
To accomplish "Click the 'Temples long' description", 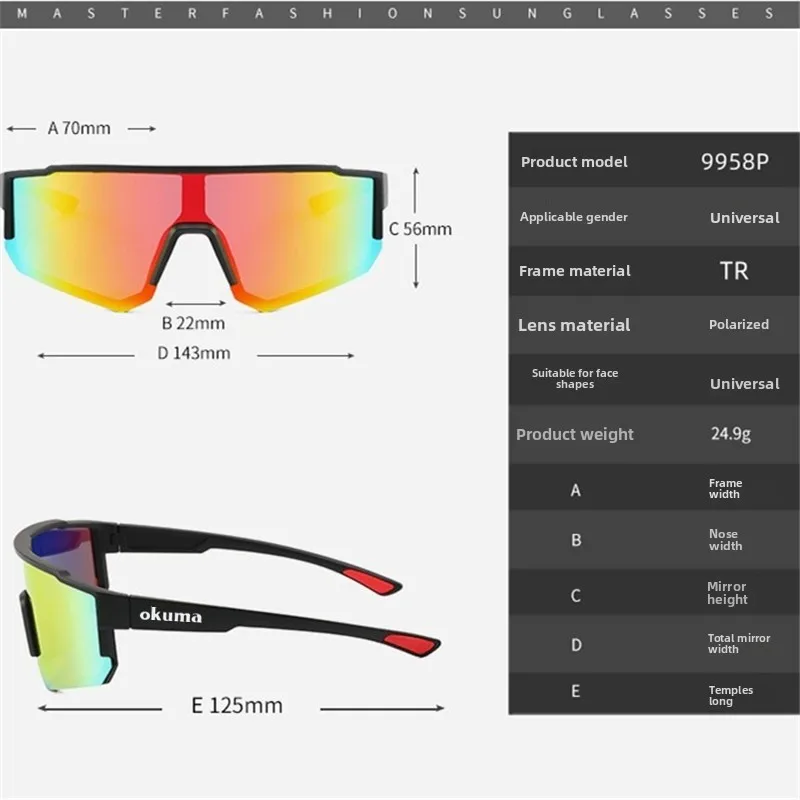I will point(731,695).
